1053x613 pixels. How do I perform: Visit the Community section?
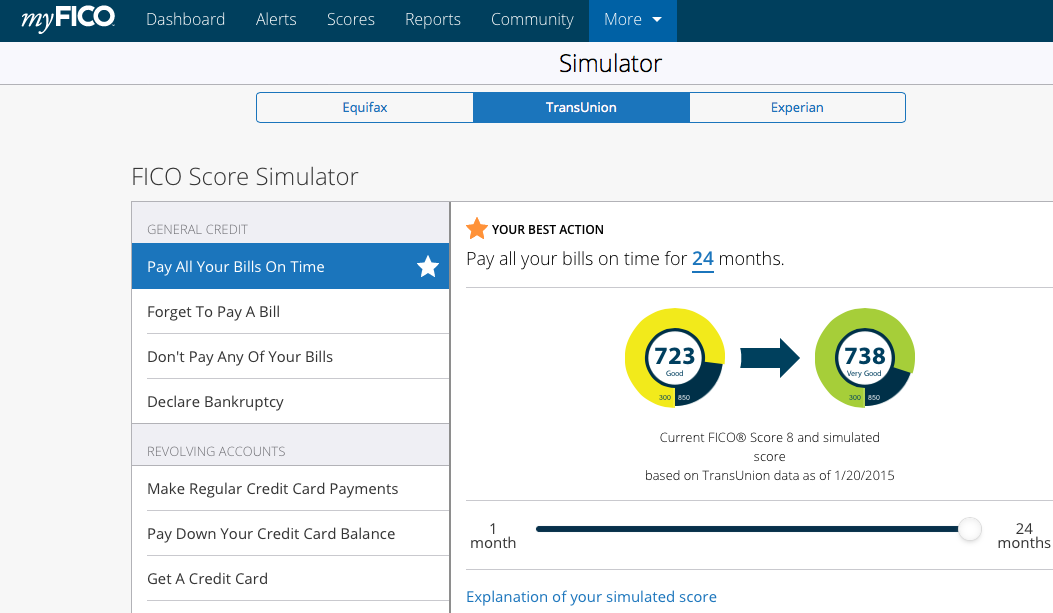click(x=533, y=19)
